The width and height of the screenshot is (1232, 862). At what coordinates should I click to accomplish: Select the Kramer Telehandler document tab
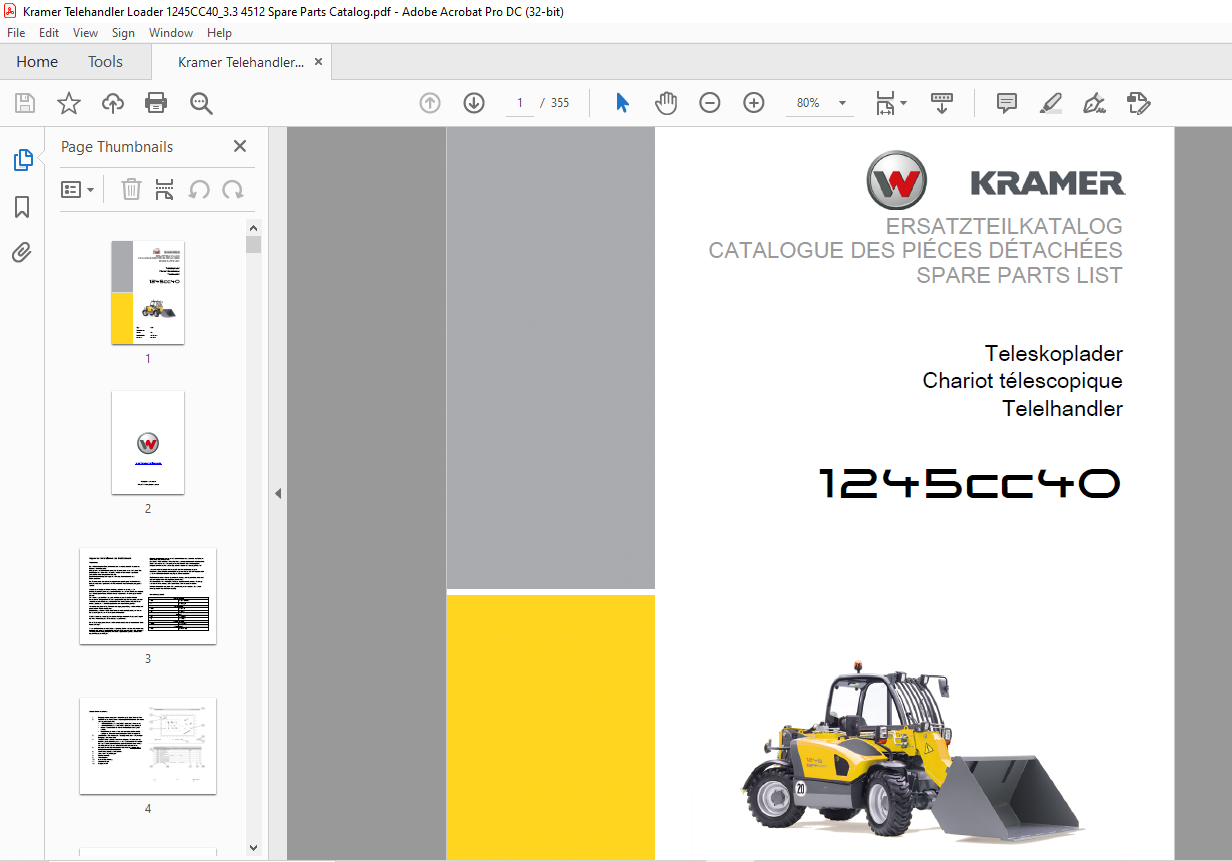pos(241,62)
